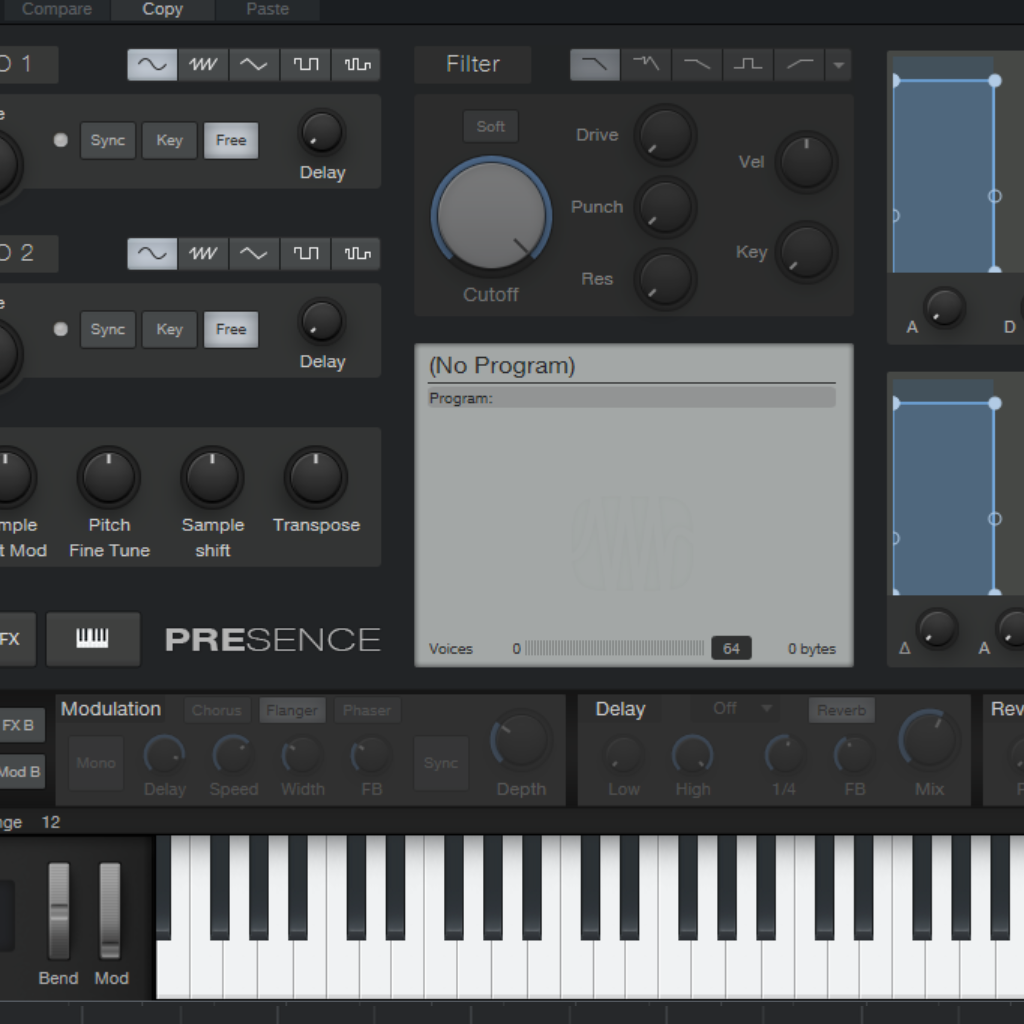Click the Program field in the display

(632, 398)
